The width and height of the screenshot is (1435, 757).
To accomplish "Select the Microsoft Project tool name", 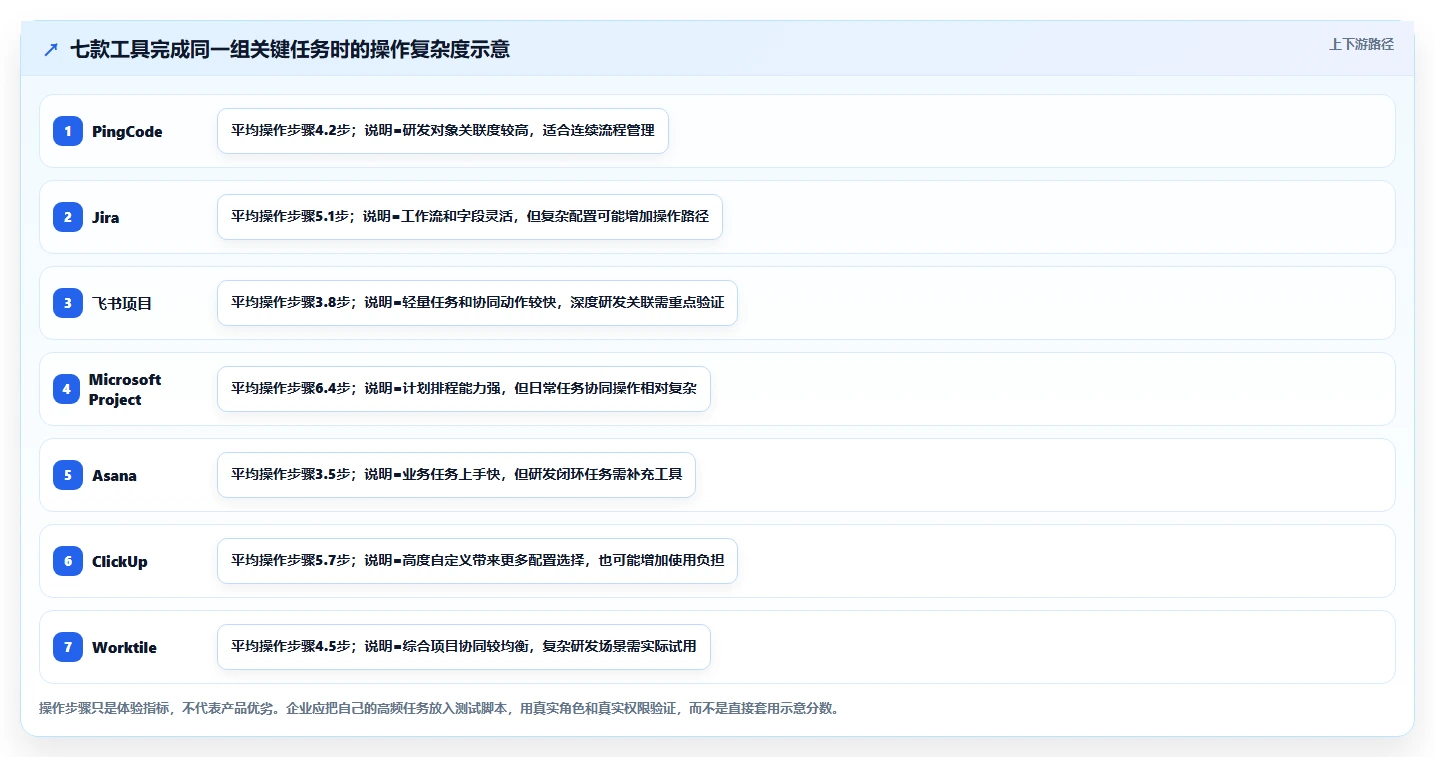I will tap(125, 389).
